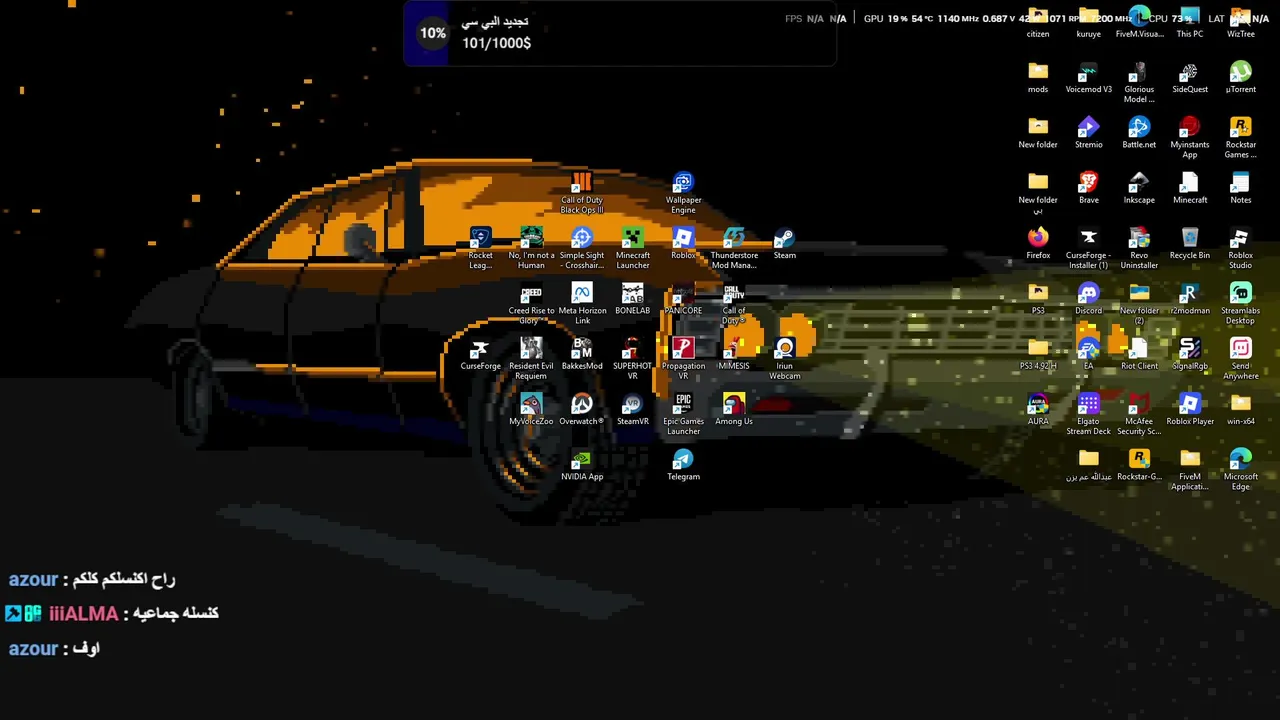Open the MIMESIS game shortcut

[734, 354]
